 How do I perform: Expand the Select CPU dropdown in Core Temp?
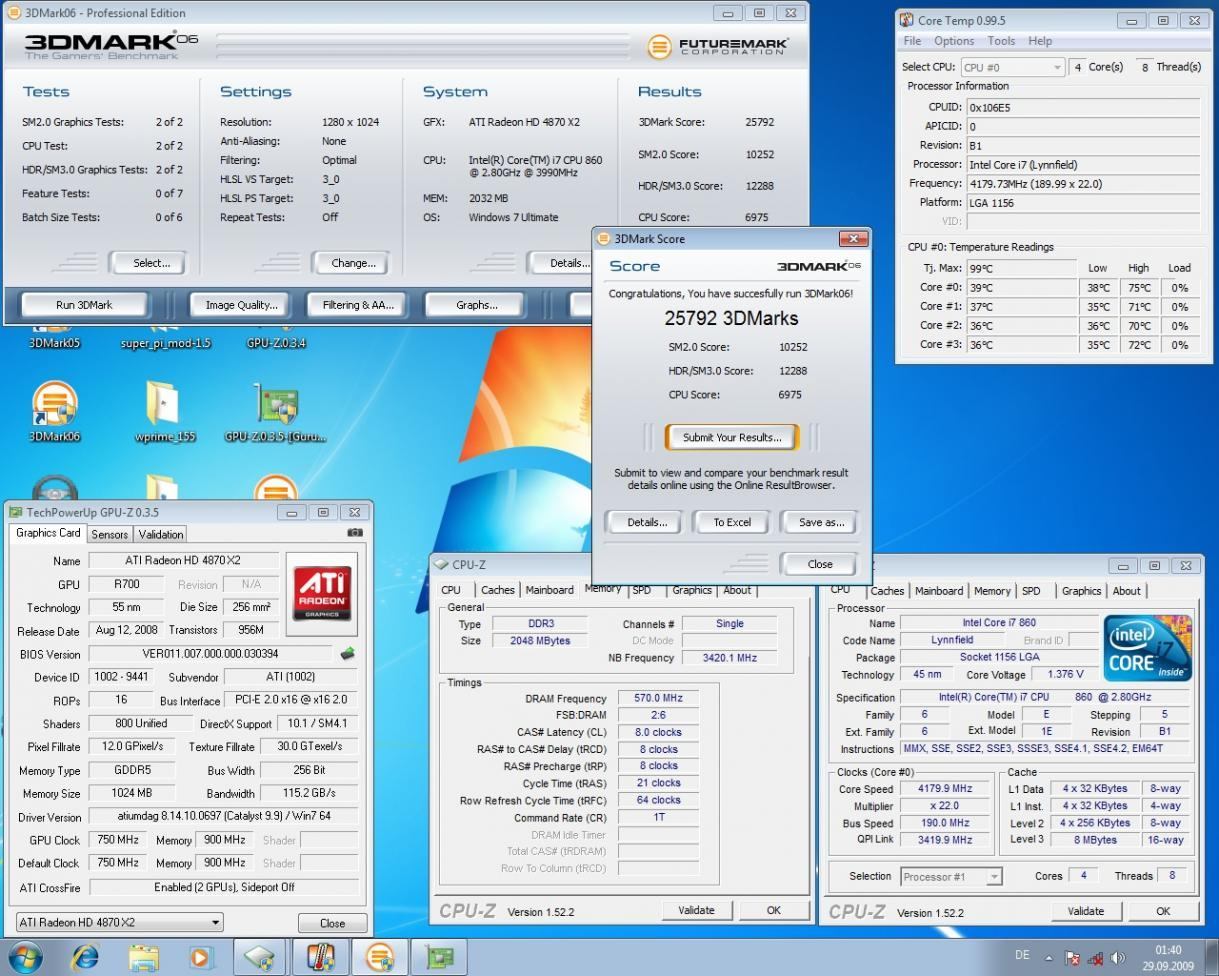1012,67
